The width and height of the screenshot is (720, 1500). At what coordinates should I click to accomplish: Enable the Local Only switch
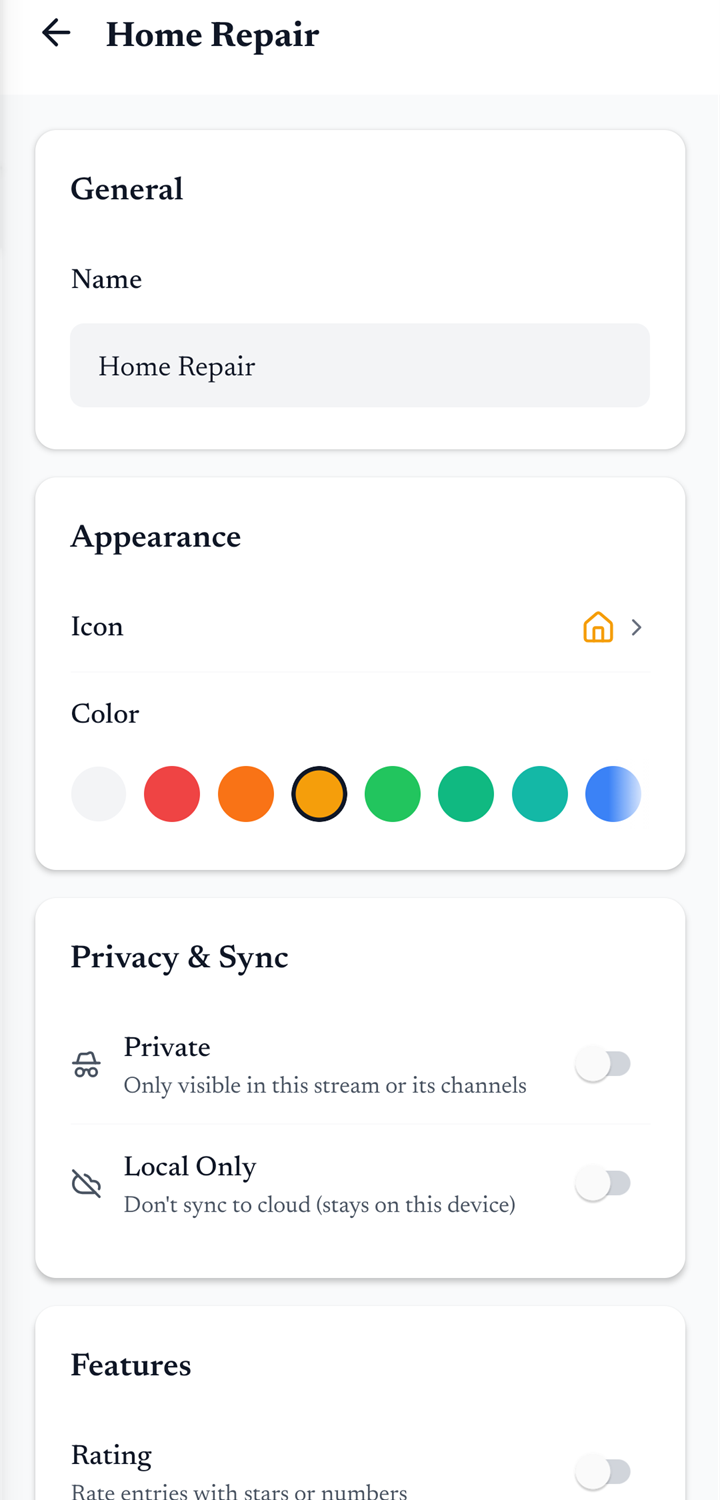click(603, 1184)
